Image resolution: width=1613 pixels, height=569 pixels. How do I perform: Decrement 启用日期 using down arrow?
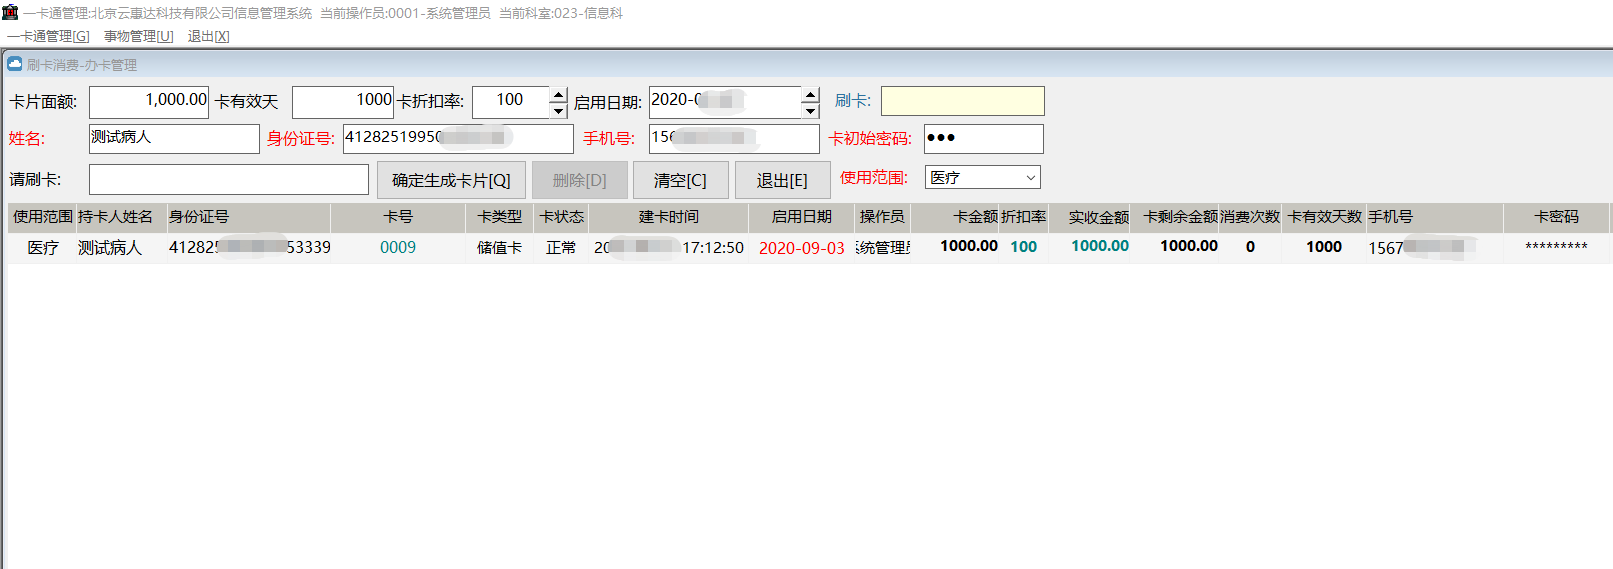810,110
